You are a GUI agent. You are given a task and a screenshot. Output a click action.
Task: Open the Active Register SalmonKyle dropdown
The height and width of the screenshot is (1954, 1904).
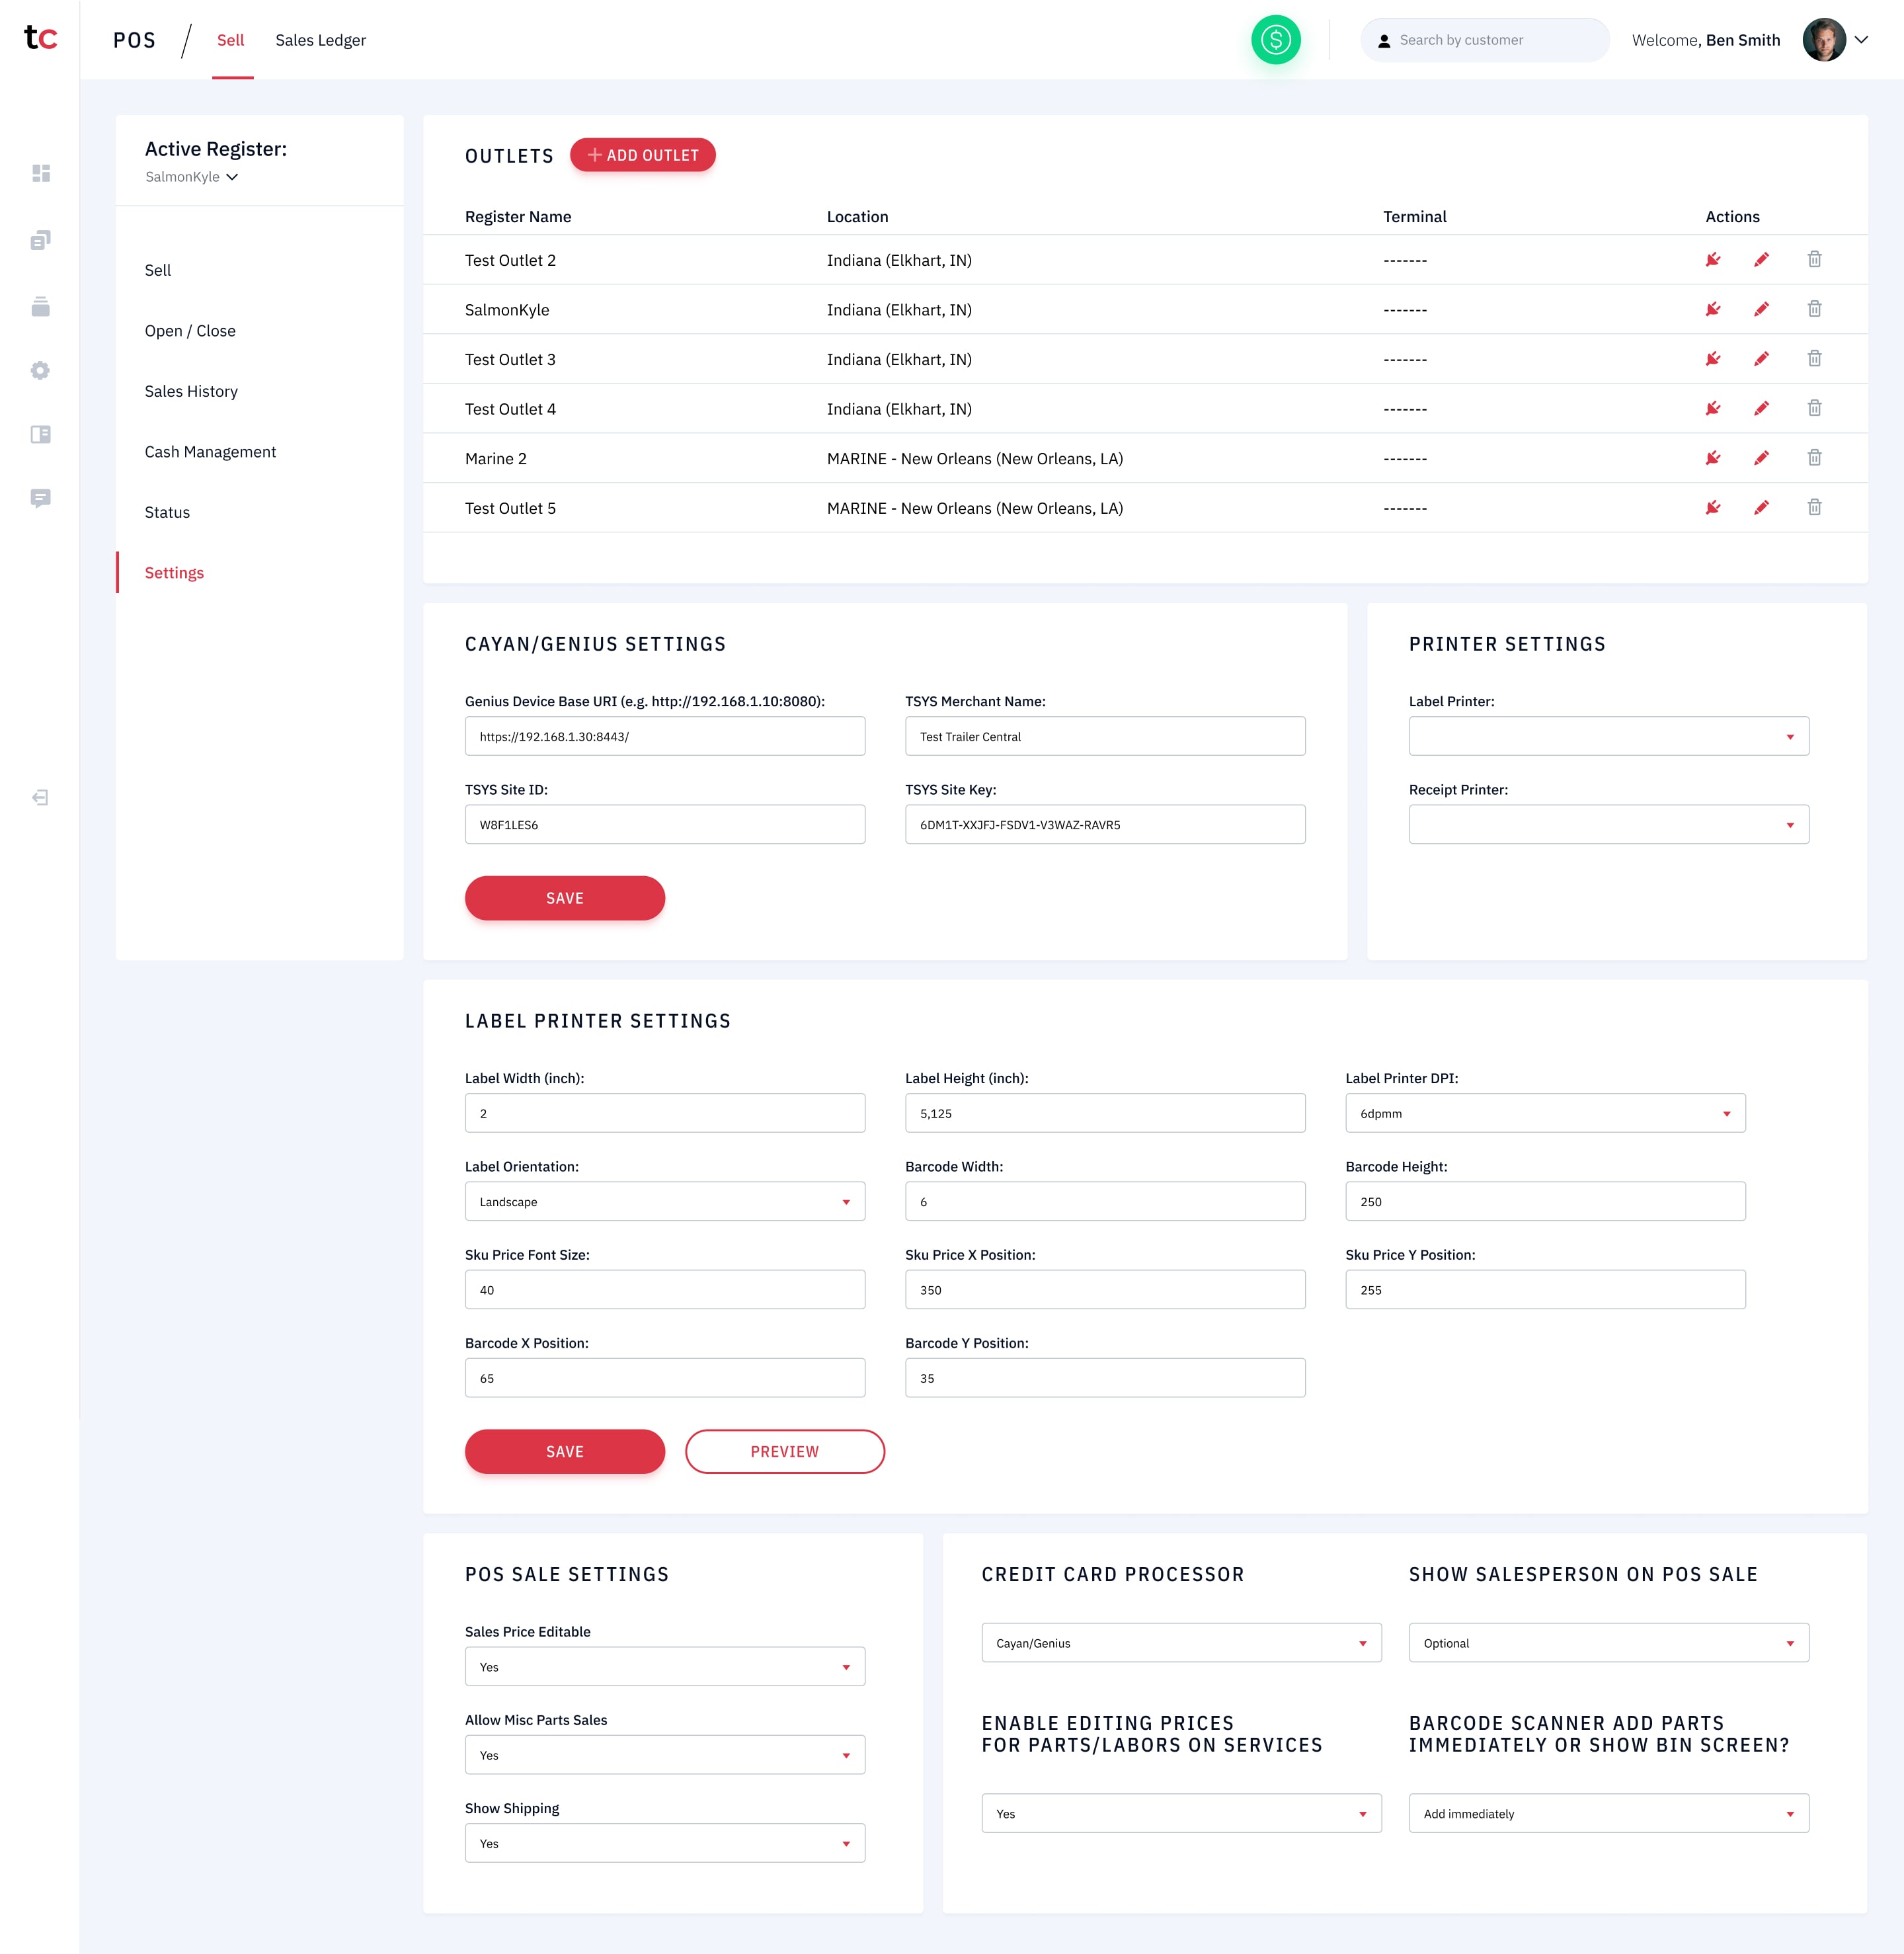192,177
